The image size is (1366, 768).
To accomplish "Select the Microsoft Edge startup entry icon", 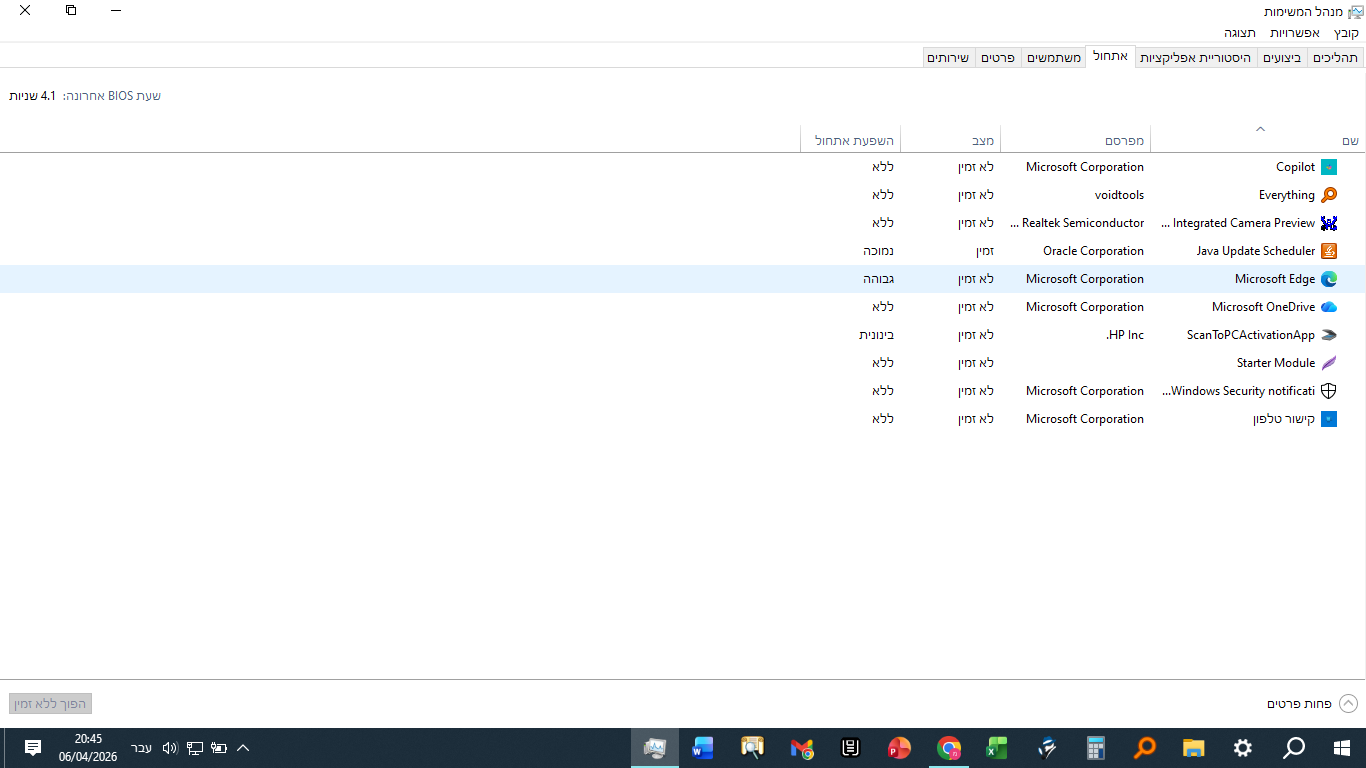I will click(1328, 279).
